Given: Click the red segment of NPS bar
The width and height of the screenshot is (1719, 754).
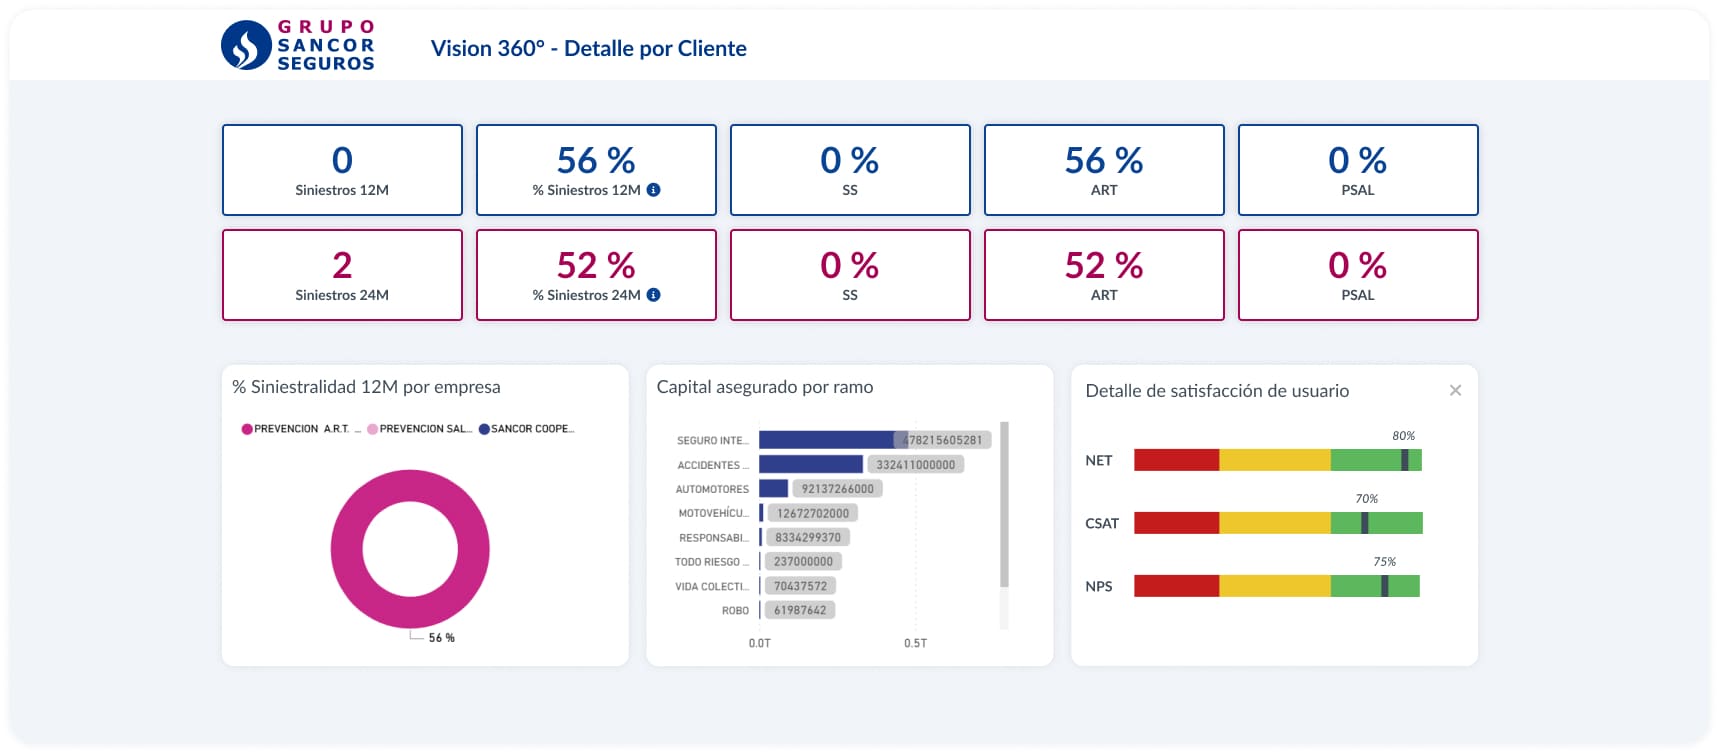Looking at the screenshot, I should 1176,586.
